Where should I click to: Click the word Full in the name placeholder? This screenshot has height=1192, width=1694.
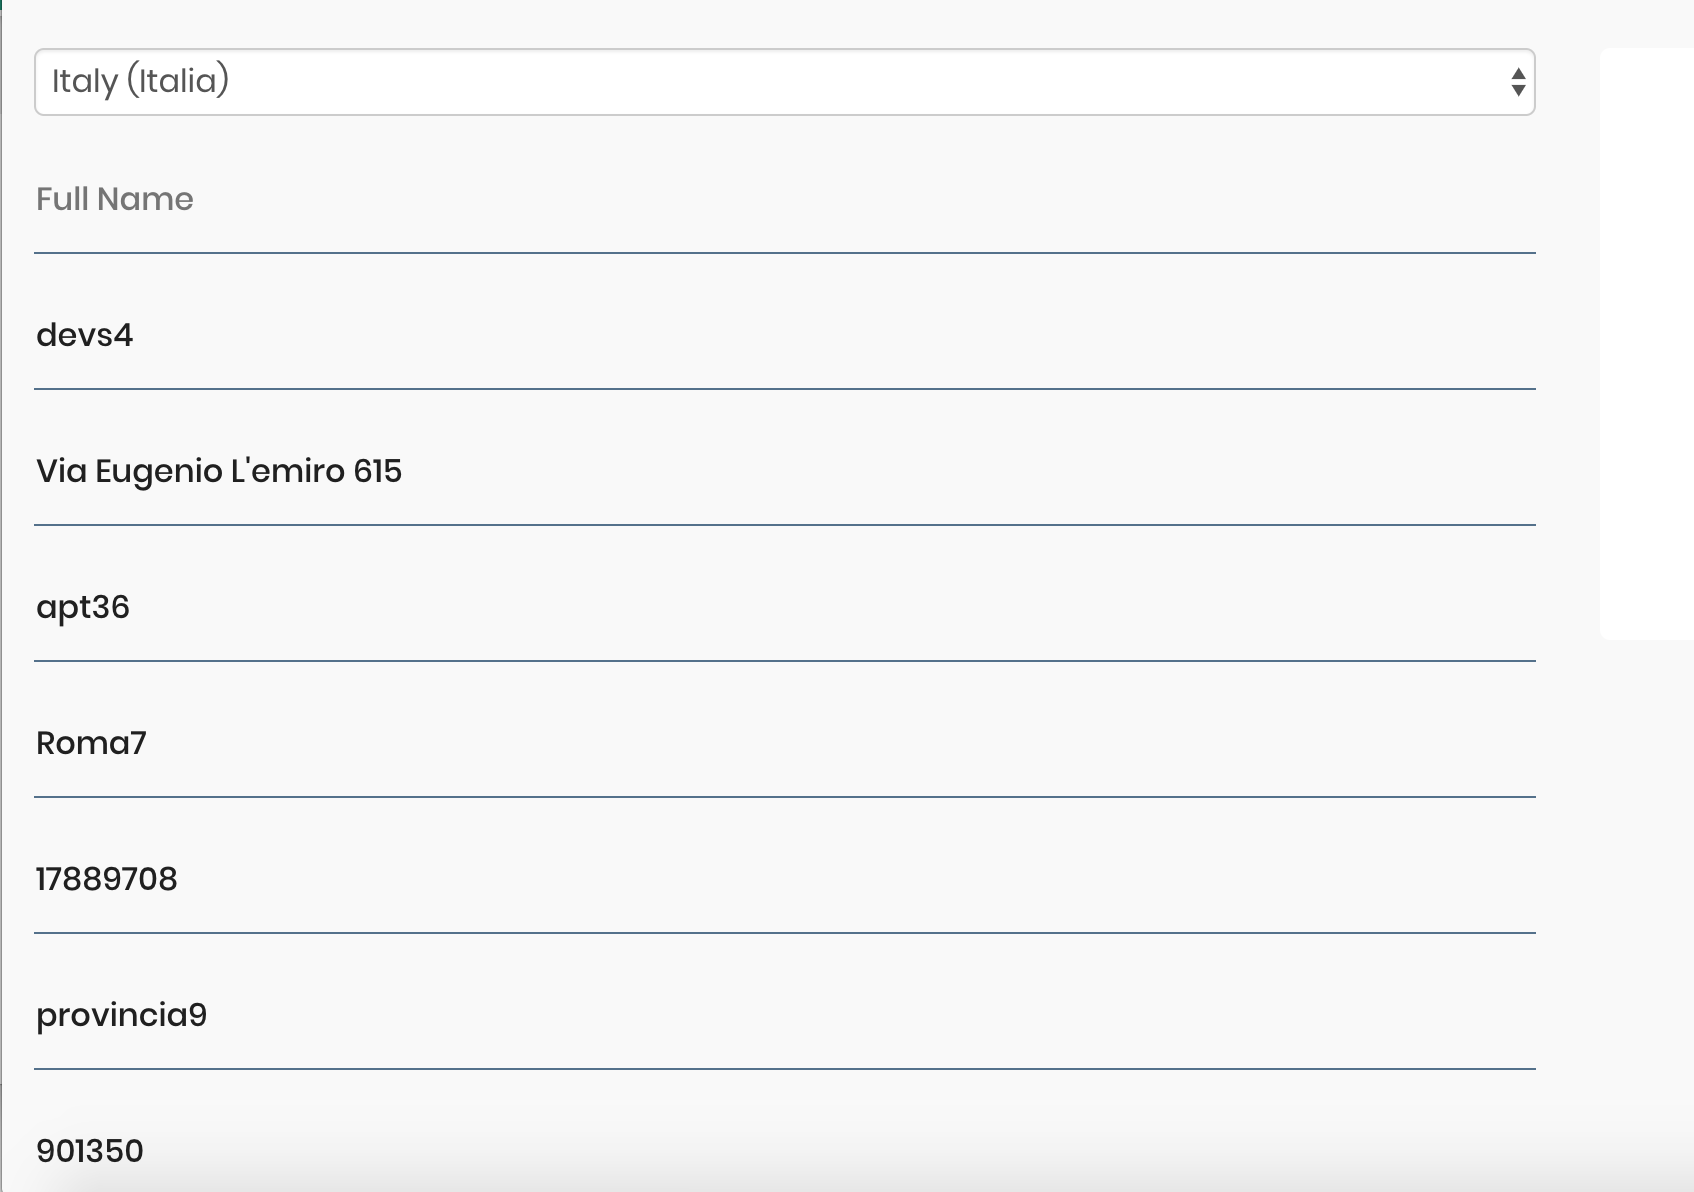point(62,200)
